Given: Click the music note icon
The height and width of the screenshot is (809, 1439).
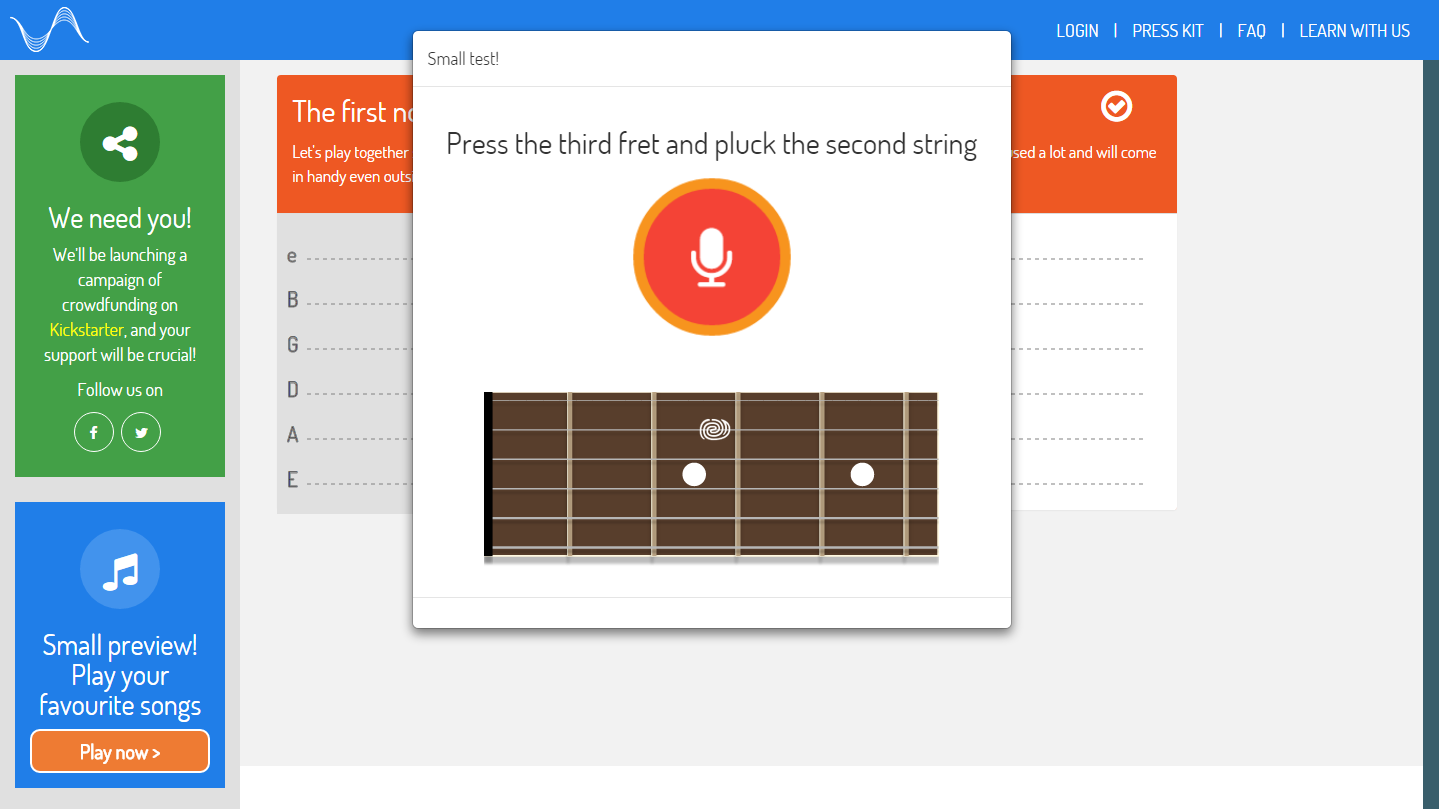Looking at the screenshot, I should [120, 569].
